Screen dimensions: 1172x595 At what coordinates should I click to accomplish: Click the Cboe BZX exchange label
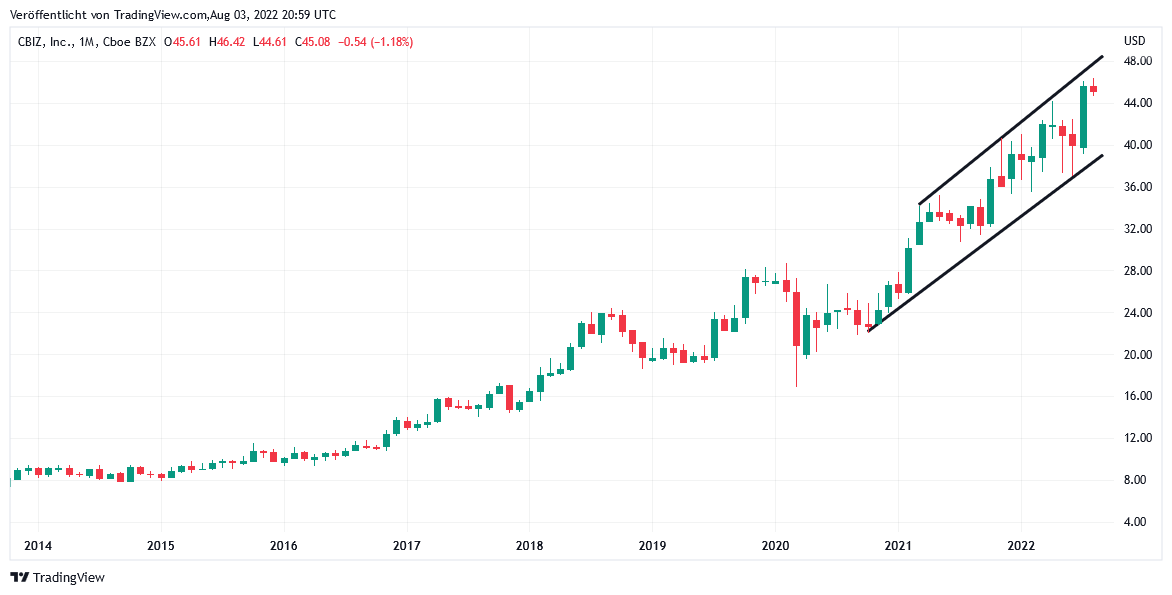point(134,42)
